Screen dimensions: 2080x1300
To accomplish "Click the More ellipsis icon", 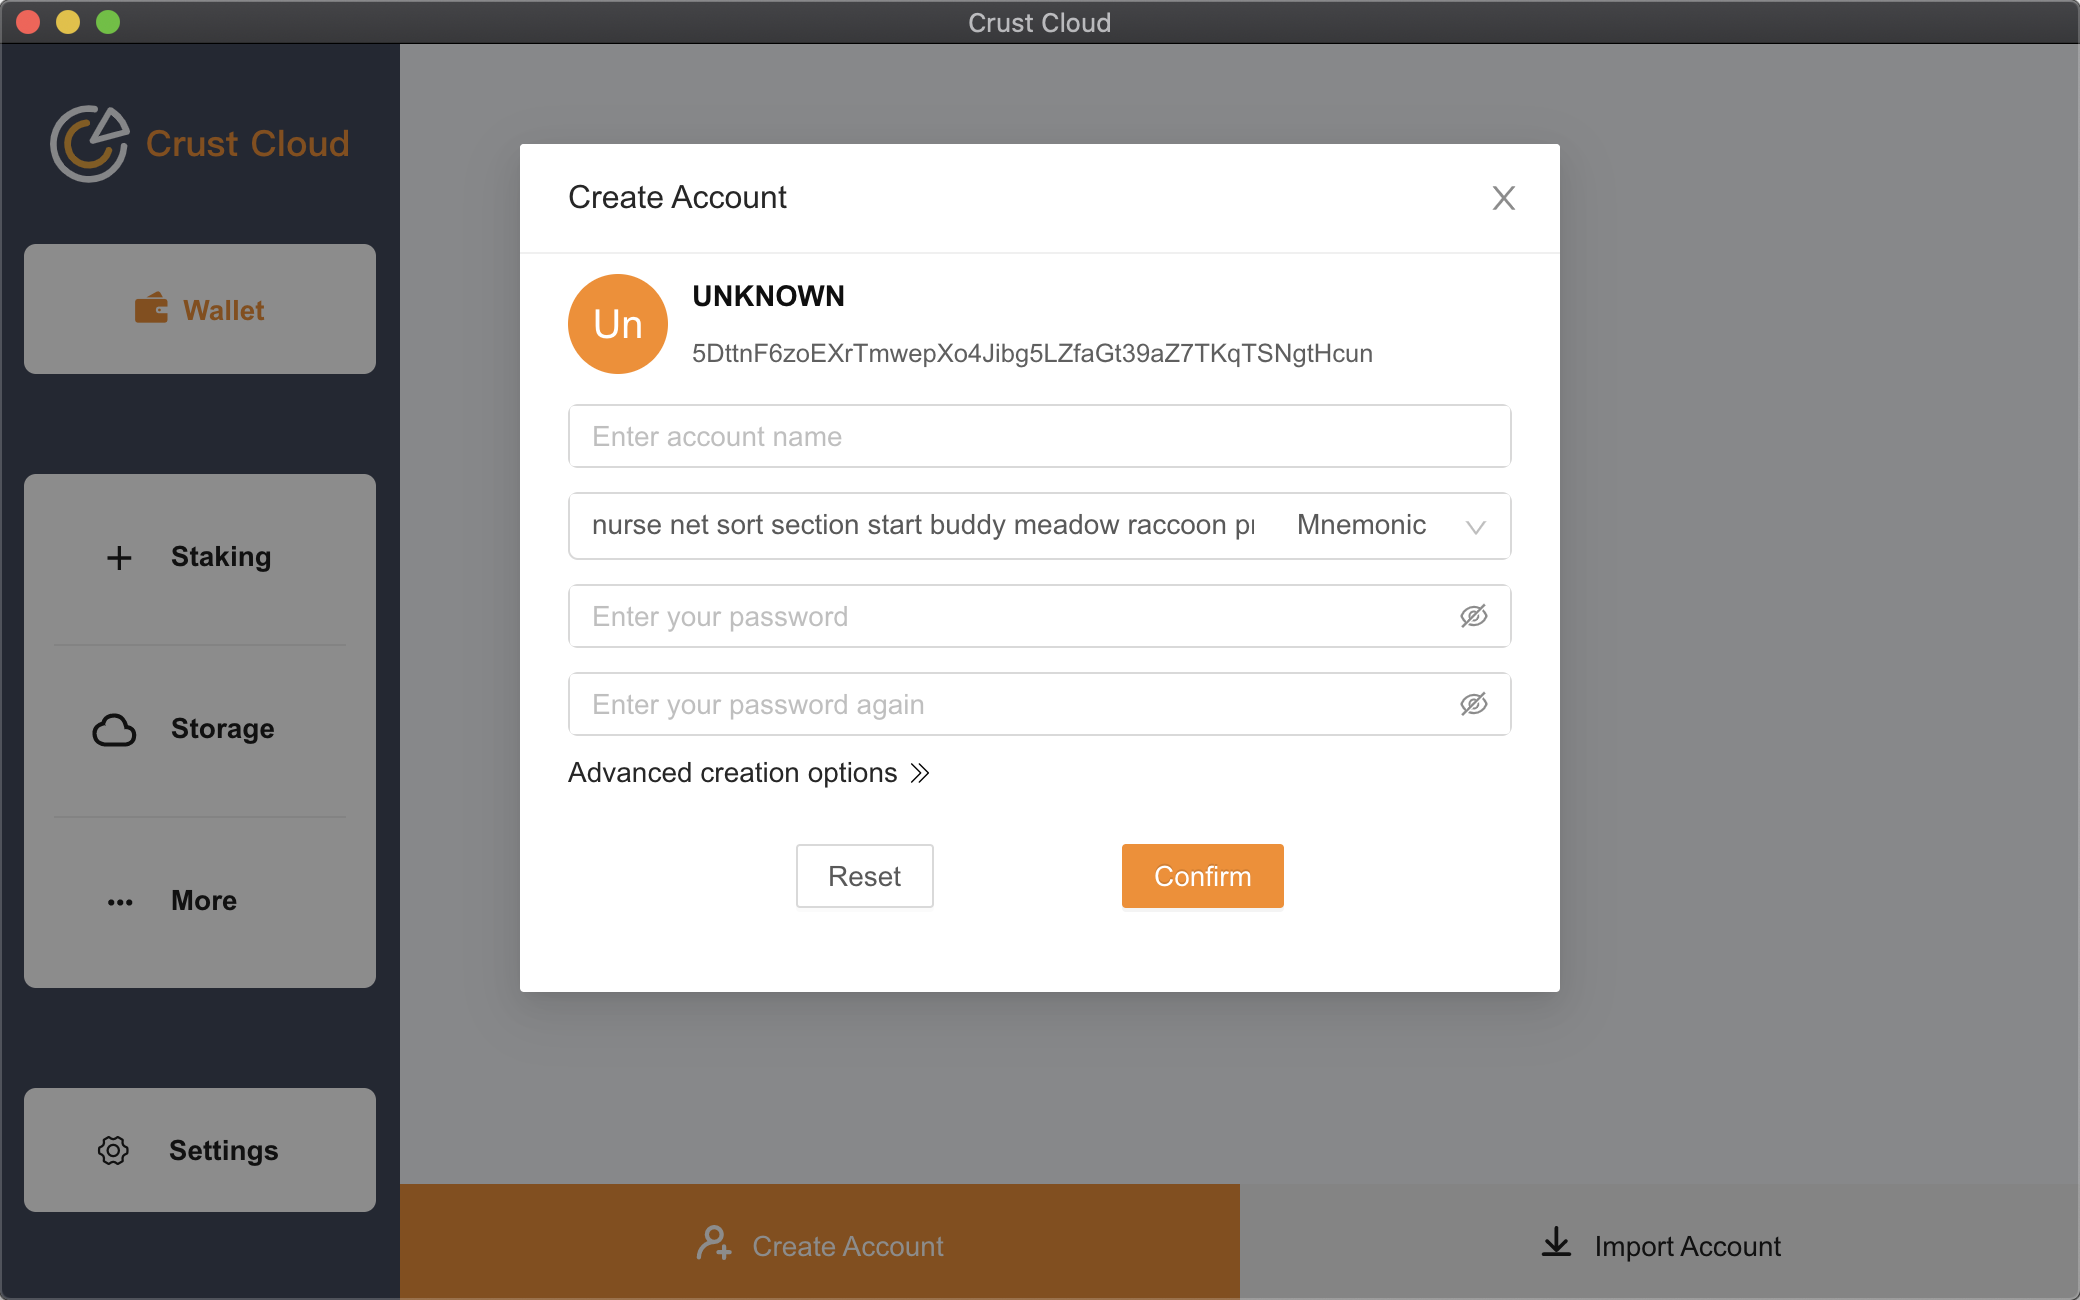I will [x=120, y=902].
